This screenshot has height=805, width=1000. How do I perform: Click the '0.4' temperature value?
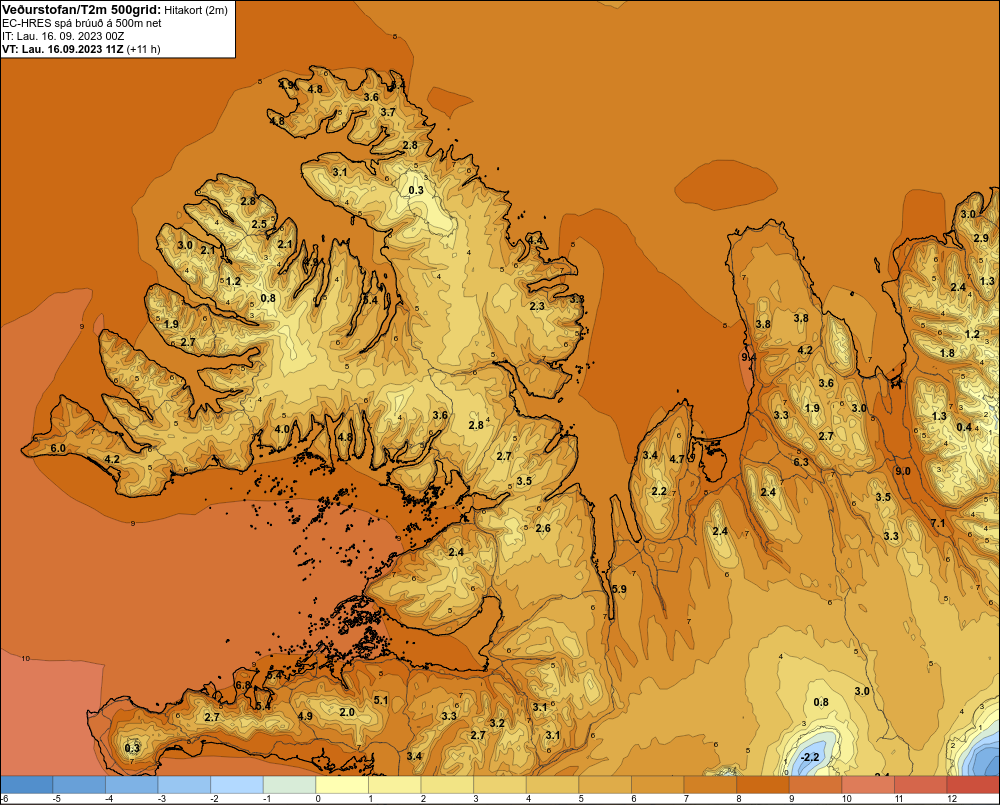[x=964, y=427]
